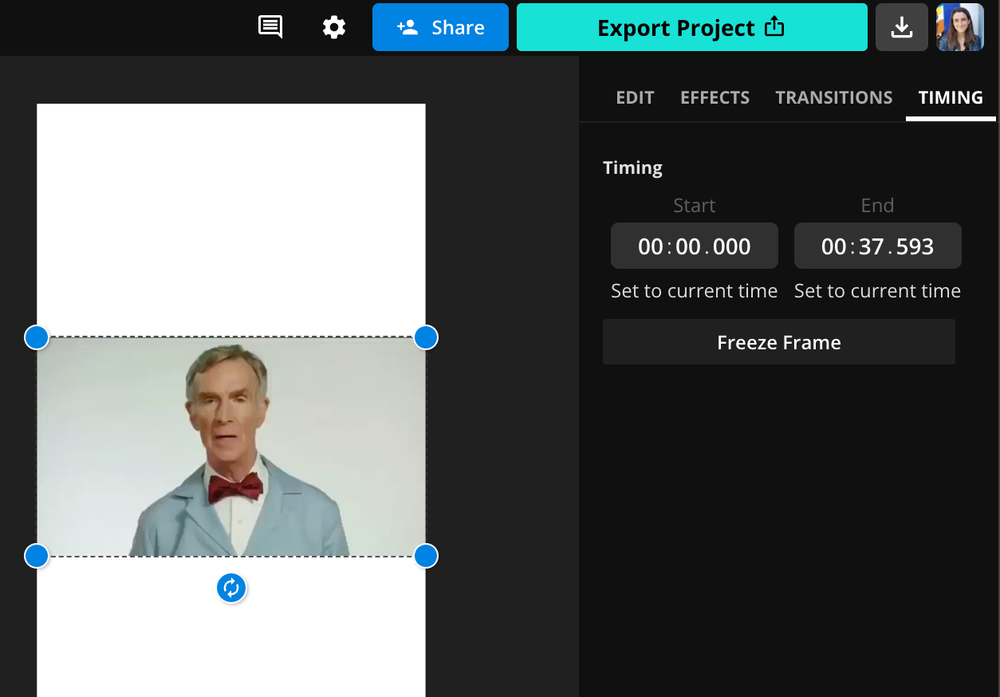Screen dimensions: 1000x697
Task: Click the rotate icon below the video clip
Action: point(231,588)
